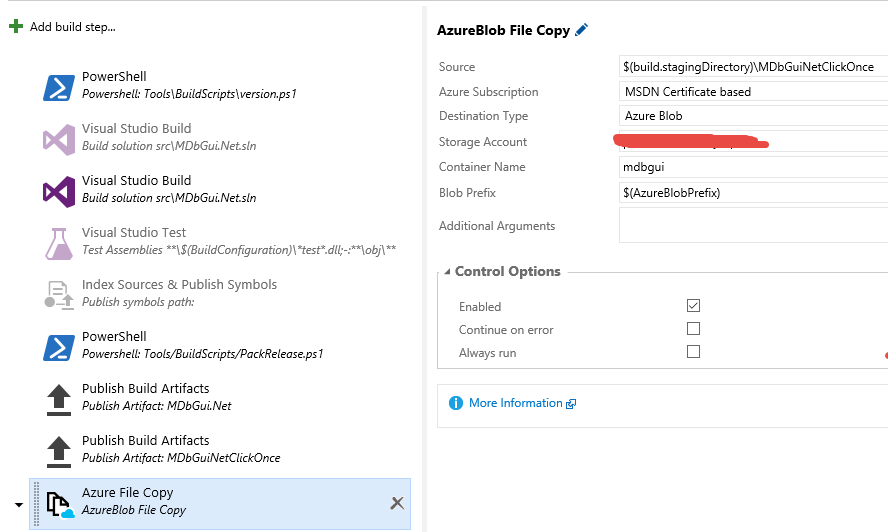The width and height of the screenshot is (888, 532).
Task: Select Powershell: Tools\BuildScripts\version.ps1 step text
Action: click(189, 93)
